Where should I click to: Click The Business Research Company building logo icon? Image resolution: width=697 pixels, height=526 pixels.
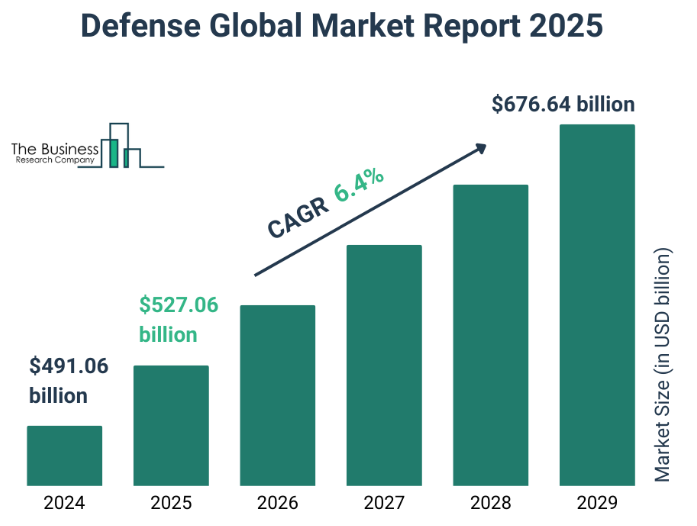pyautogui.click(x=122, y=146)
